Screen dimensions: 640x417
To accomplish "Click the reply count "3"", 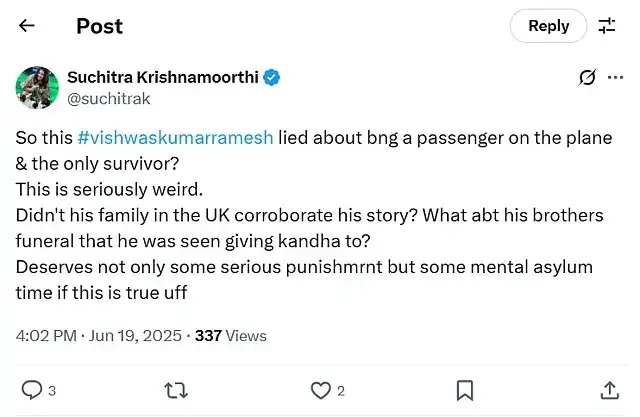I will (53, 391).
